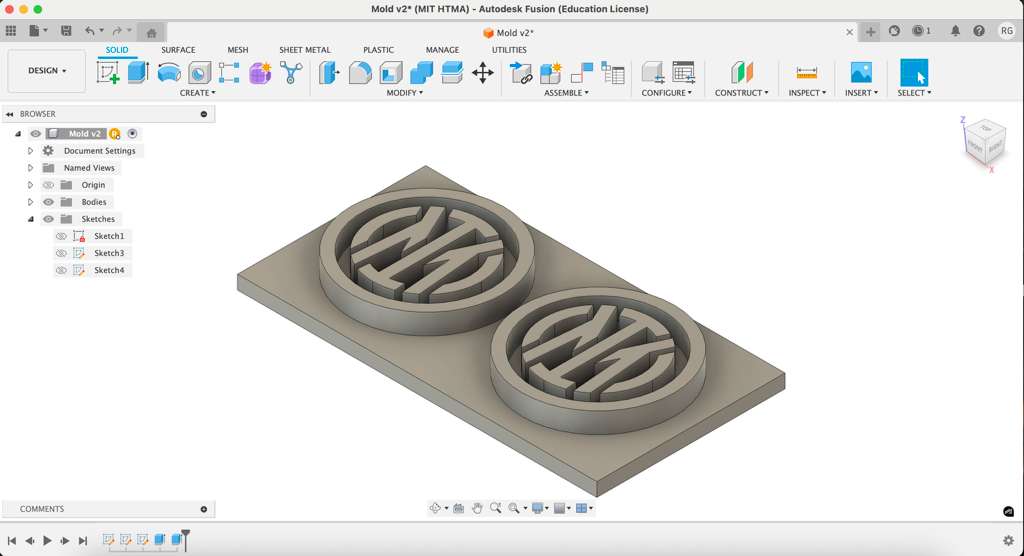1024x556 pixels.
Task: Switch to the SHEET METAL tab
Action: (304, 50)
